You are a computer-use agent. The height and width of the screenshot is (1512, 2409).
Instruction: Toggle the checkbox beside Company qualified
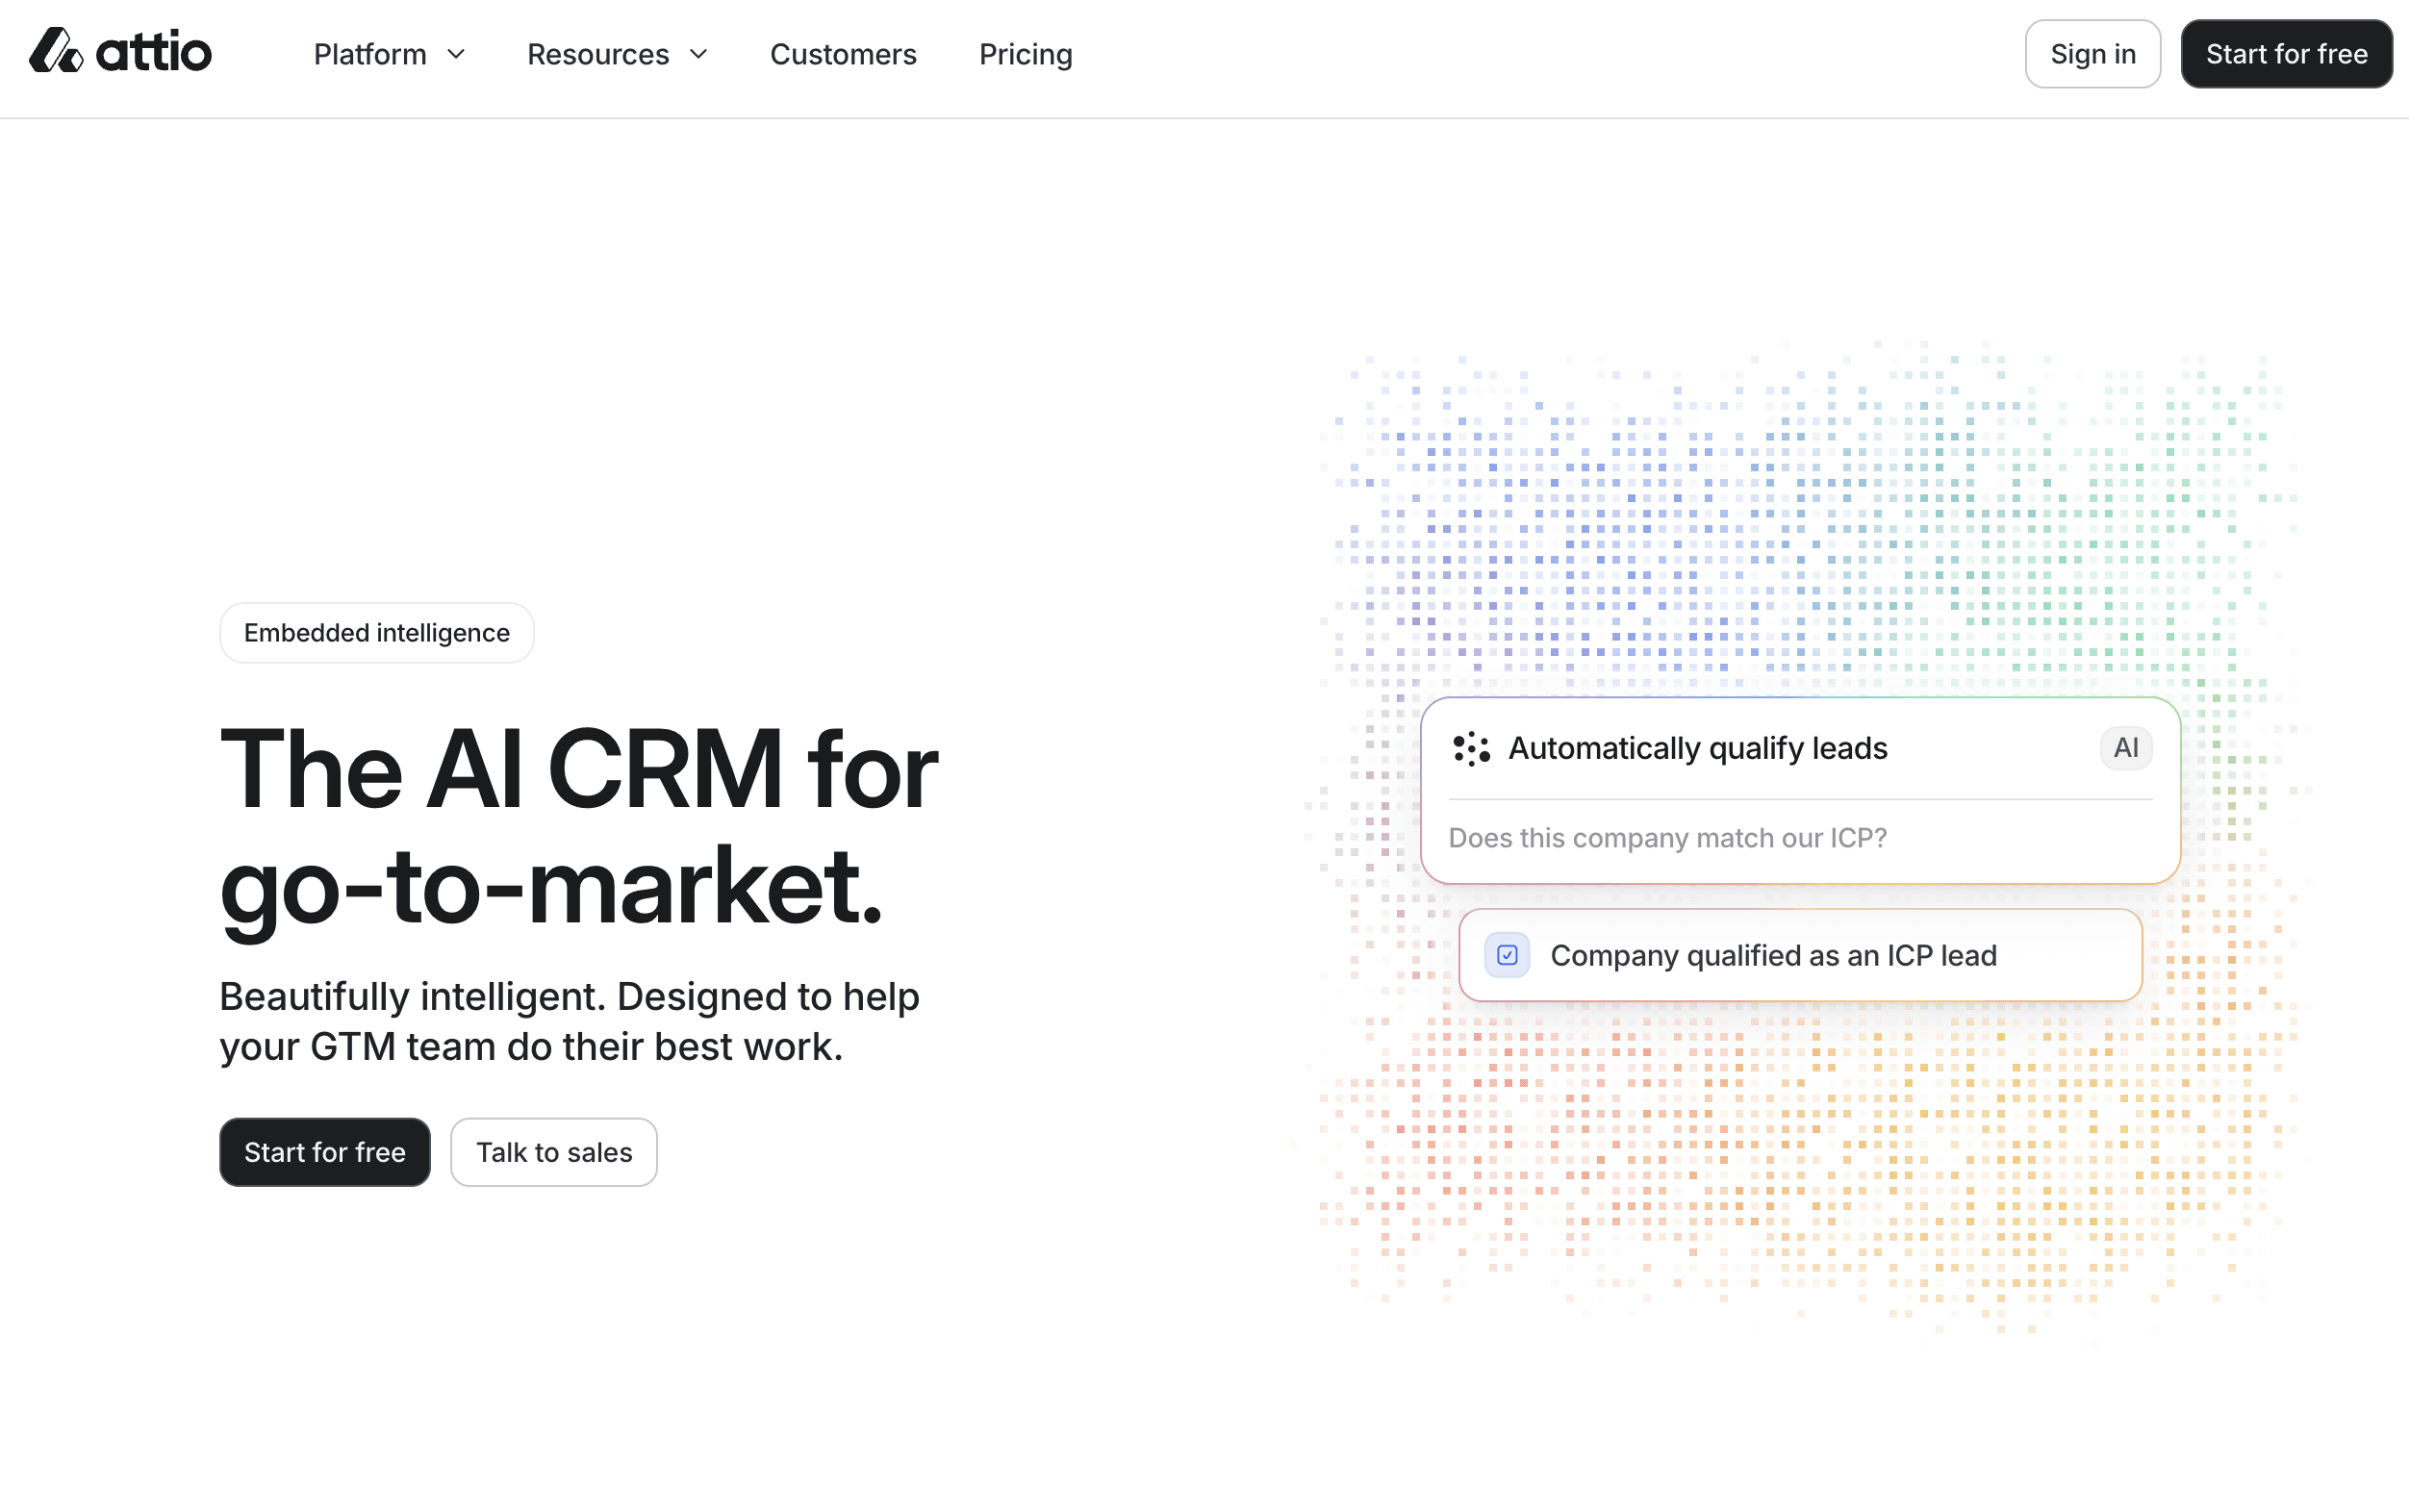[x=1506, y=955]
